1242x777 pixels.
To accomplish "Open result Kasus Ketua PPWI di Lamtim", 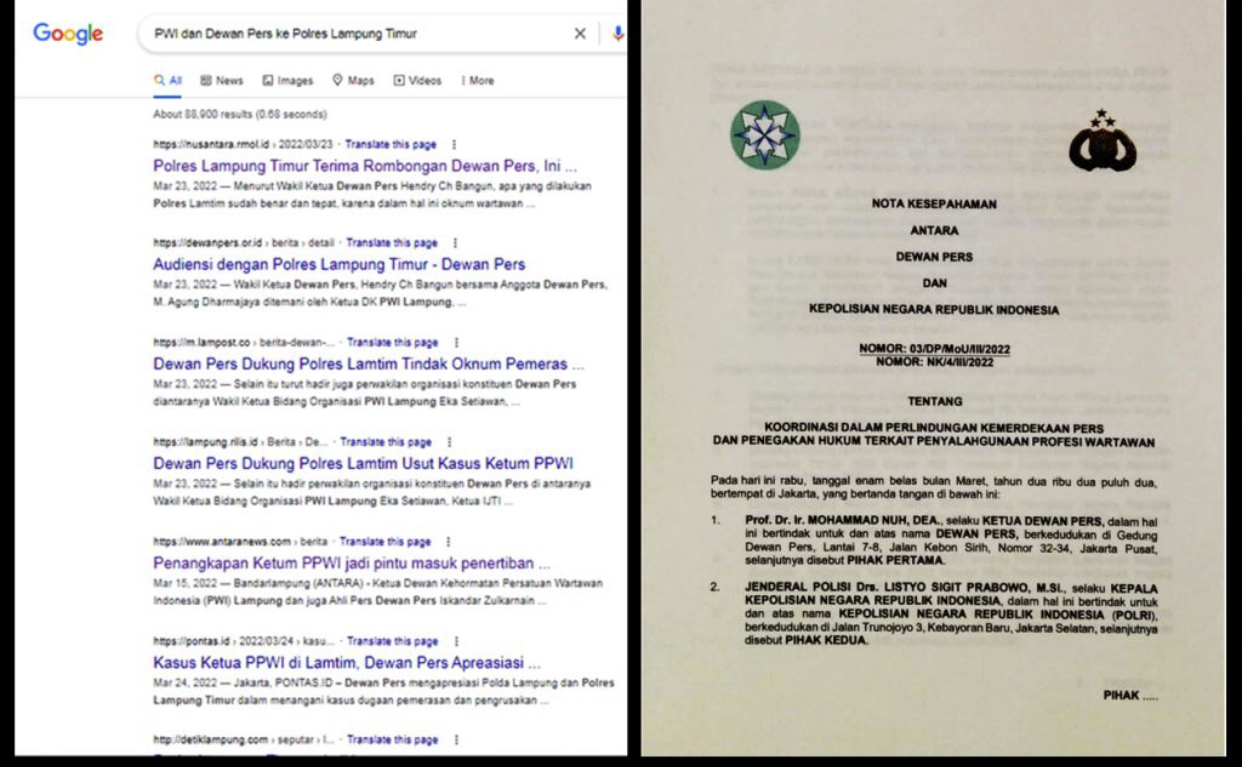I will 347,662.
